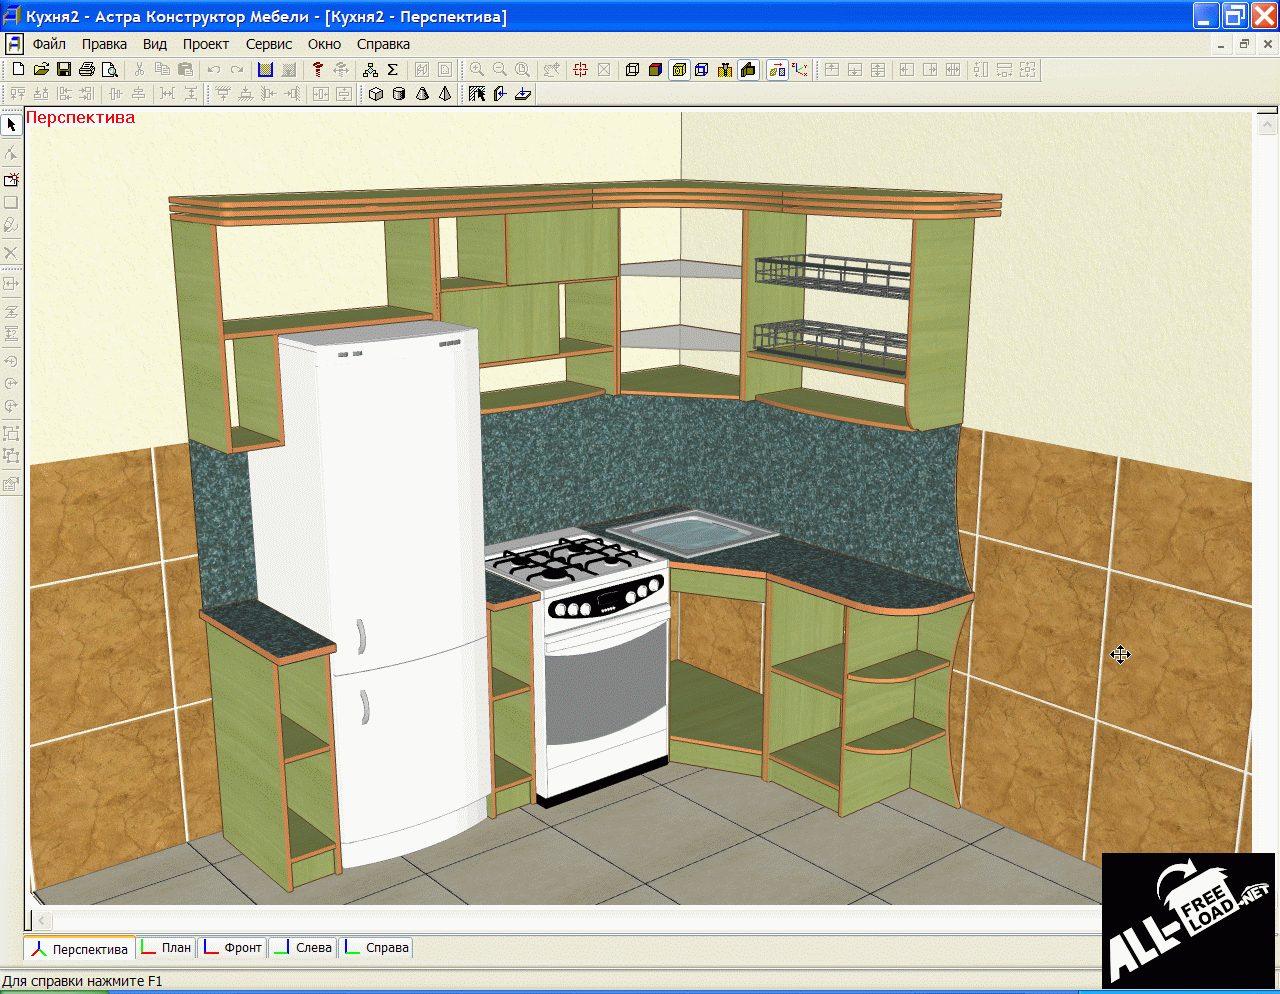Select the cylinder primitive icon
Viewport: 1280px width, 994px height.
pyautogui.click(x=399, y=94)
